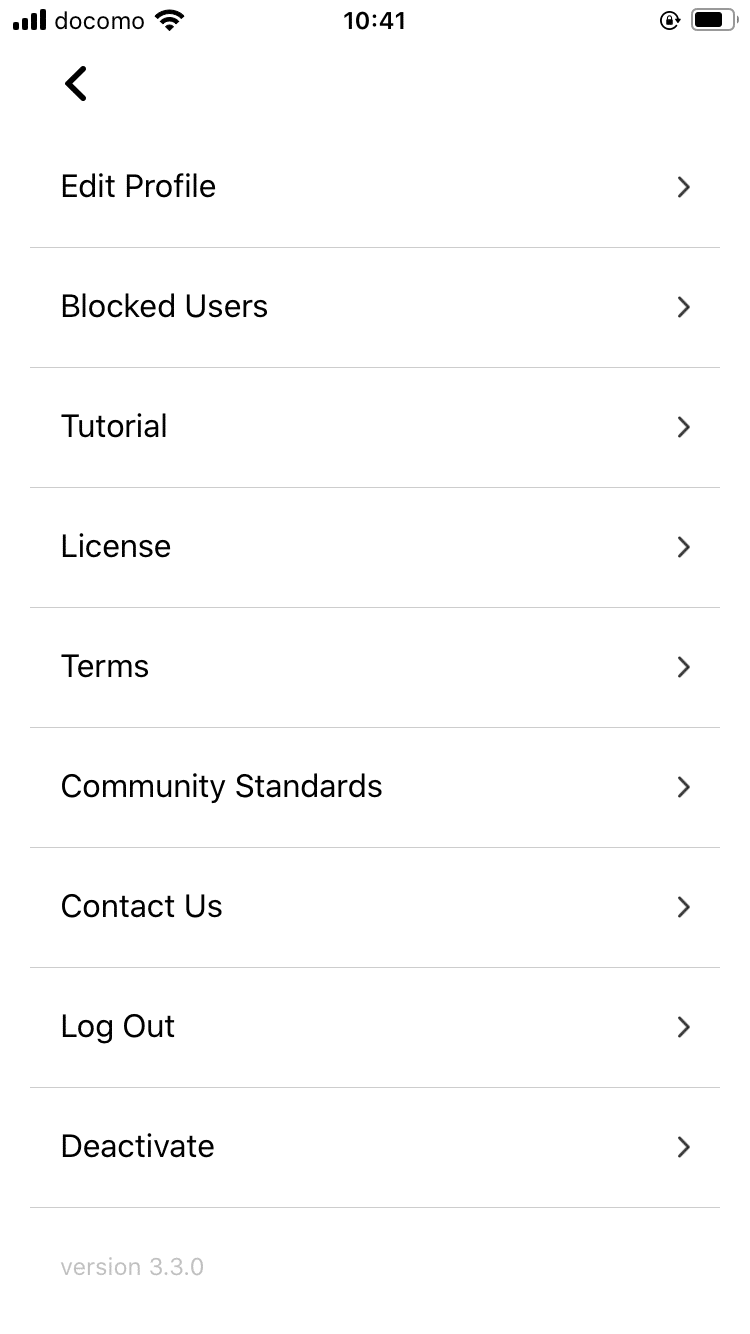Tap the chevron beside Blocked Users
The image size is (750, 1334).
click(x=684, y=307)
